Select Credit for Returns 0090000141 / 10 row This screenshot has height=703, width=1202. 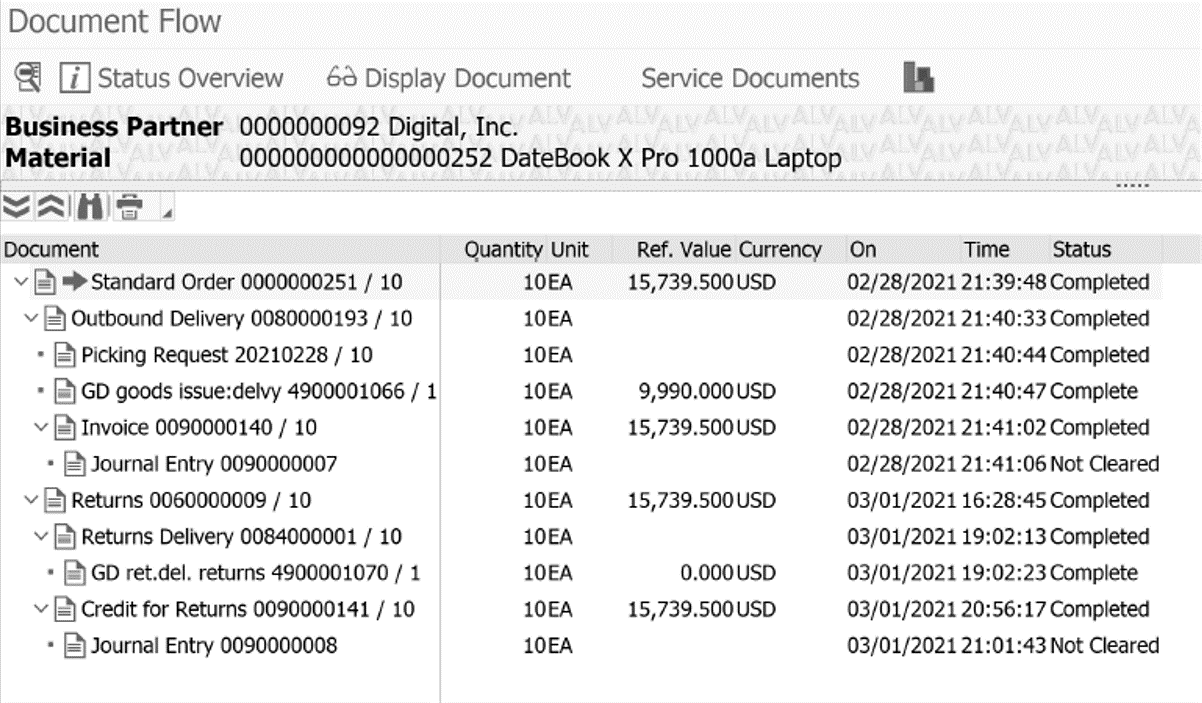click(x=581, y=610)
